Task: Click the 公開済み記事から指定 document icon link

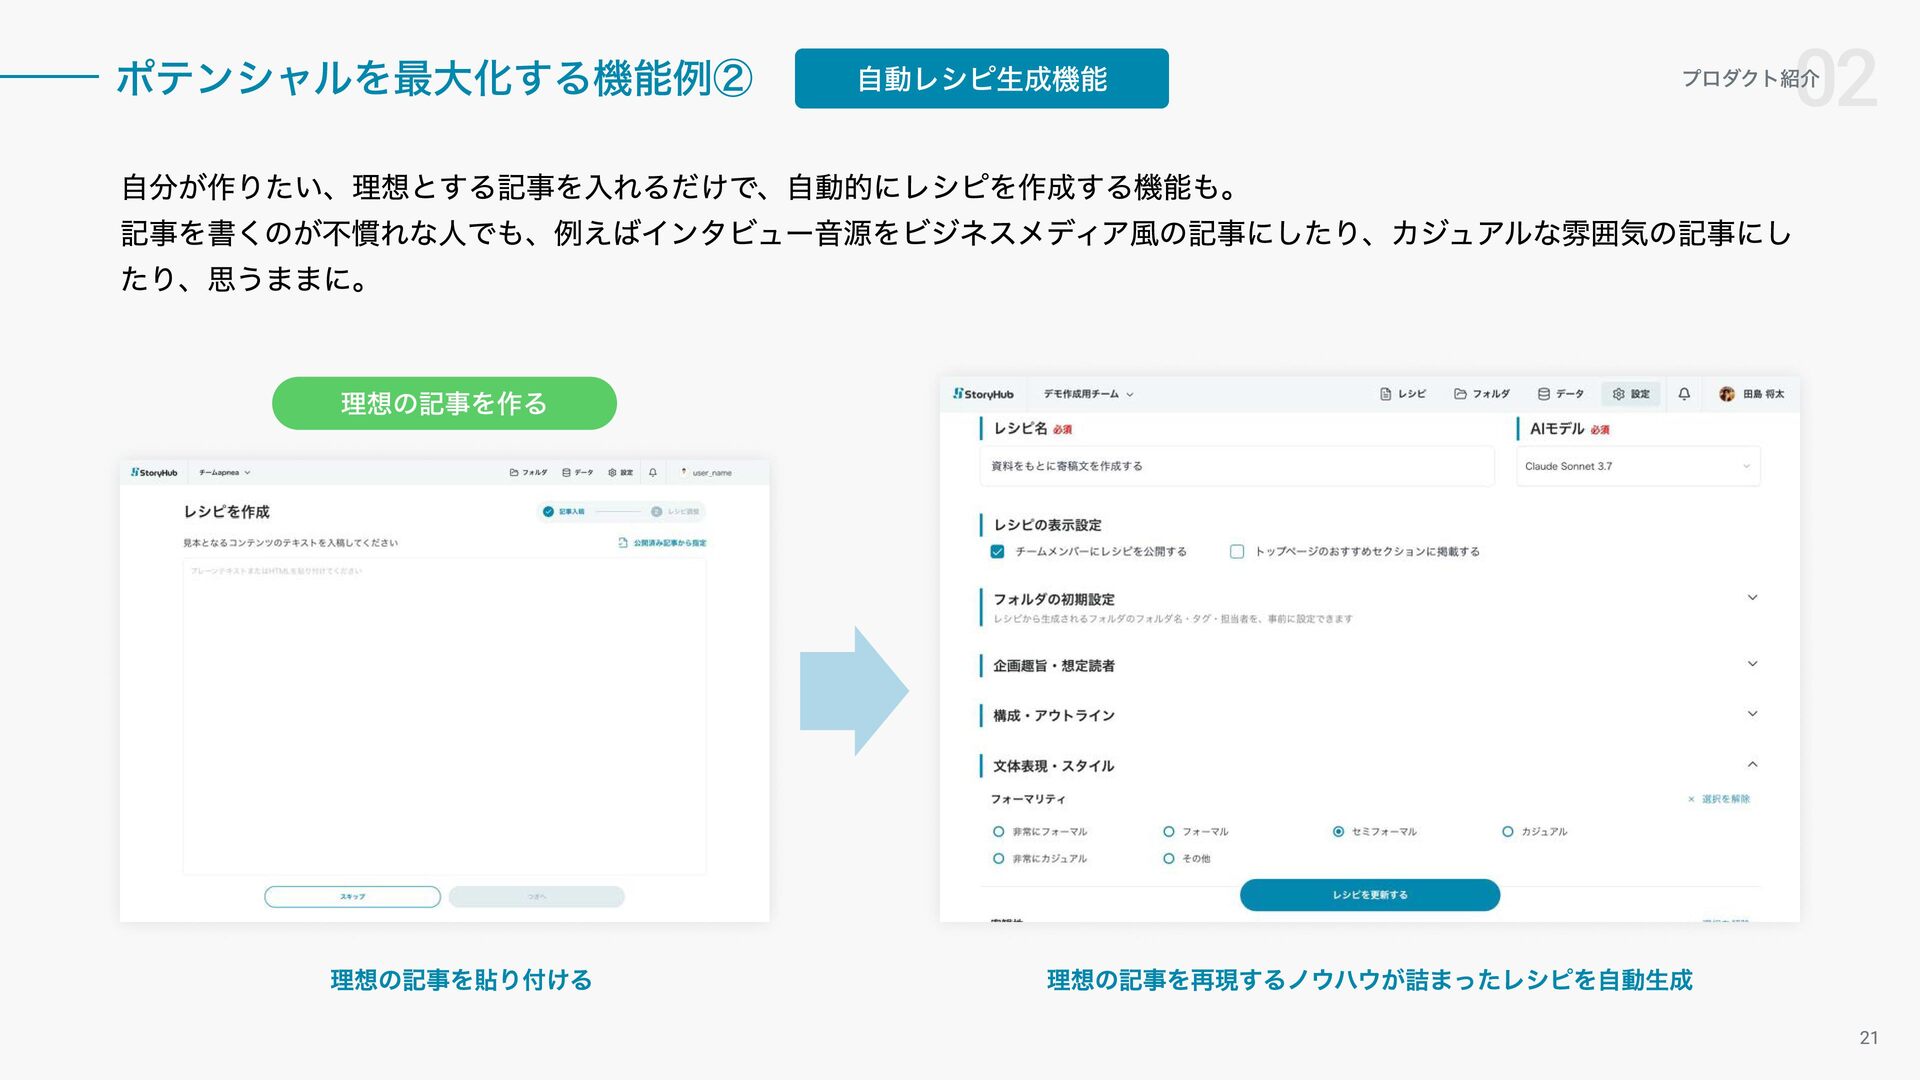Action: [623, 543]
